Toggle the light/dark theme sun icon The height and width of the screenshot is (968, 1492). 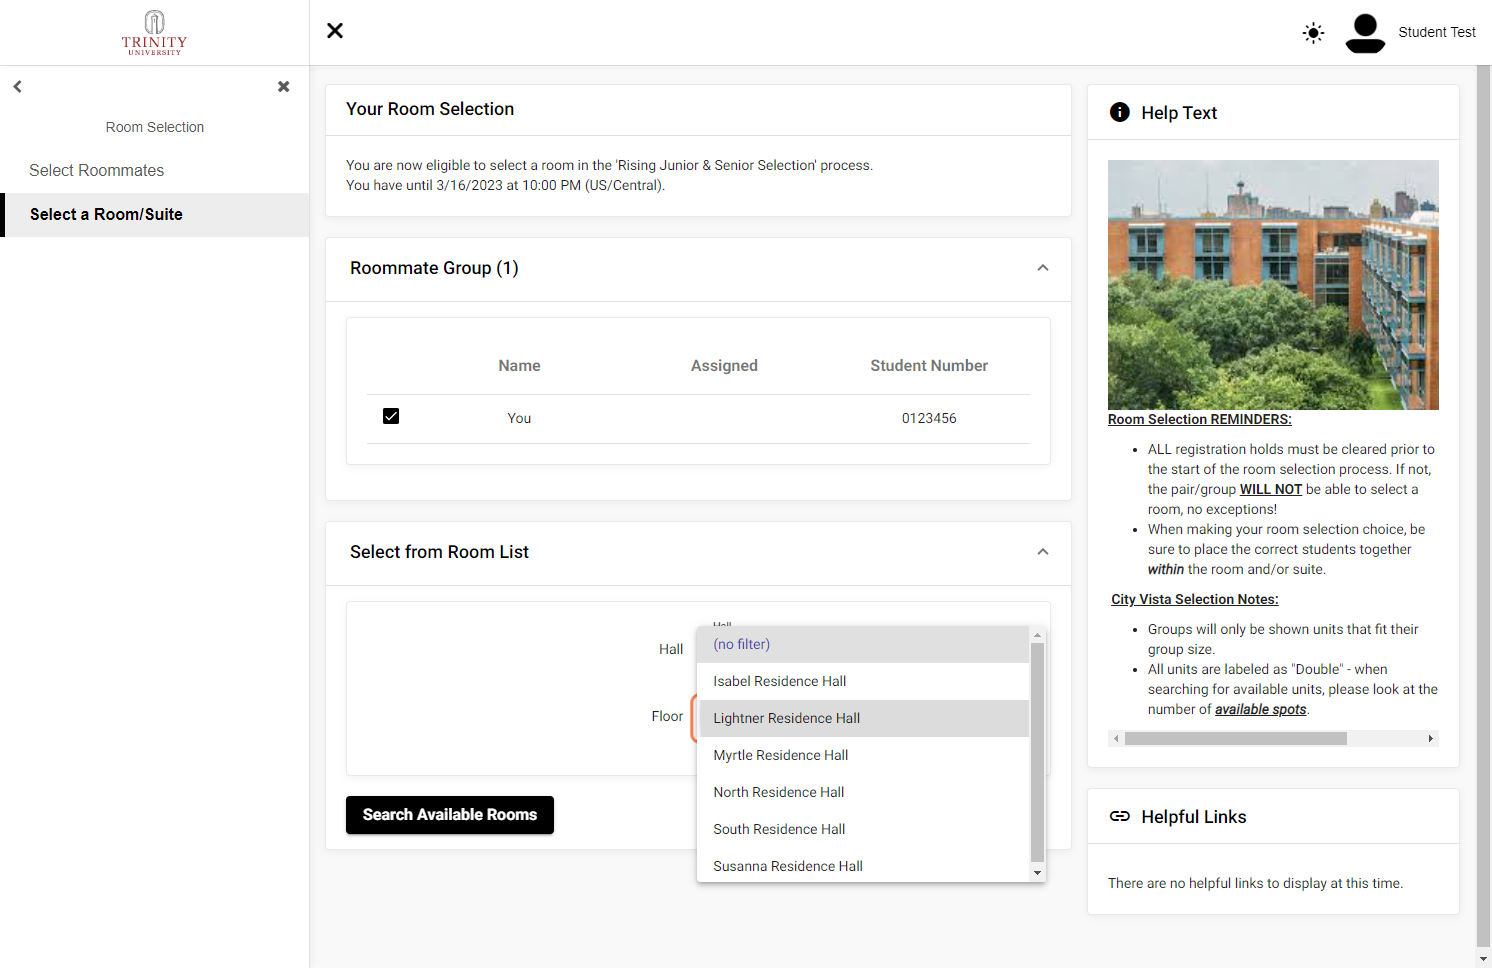(x=1314, y=33)
